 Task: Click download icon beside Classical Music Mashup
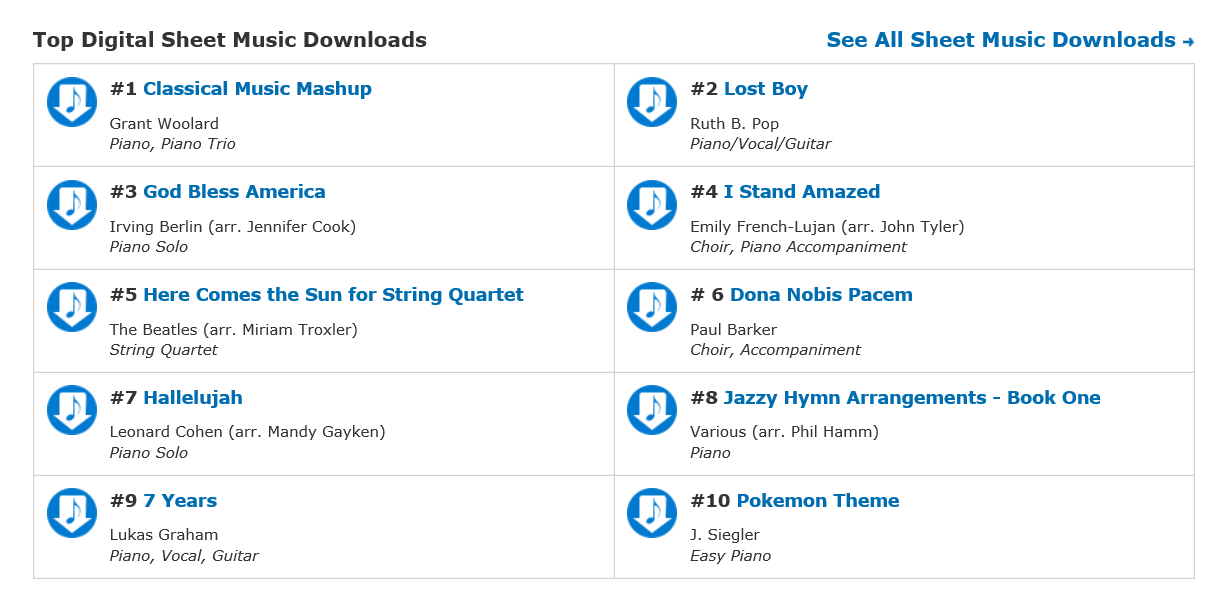coord(71,101)
